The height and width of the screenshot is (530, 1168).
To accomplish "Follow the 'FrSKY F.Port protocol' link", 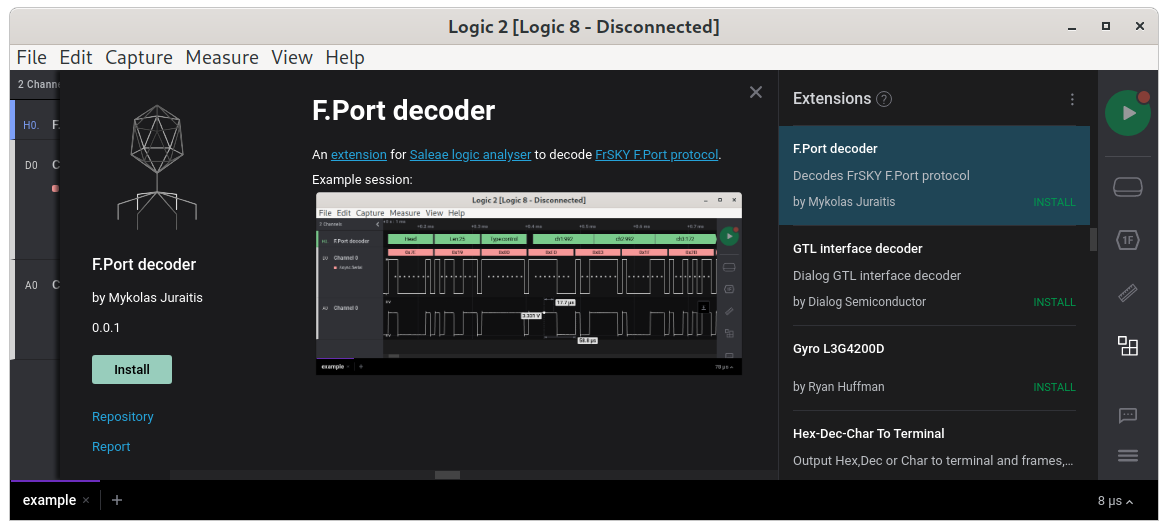I will click(657, 155).
